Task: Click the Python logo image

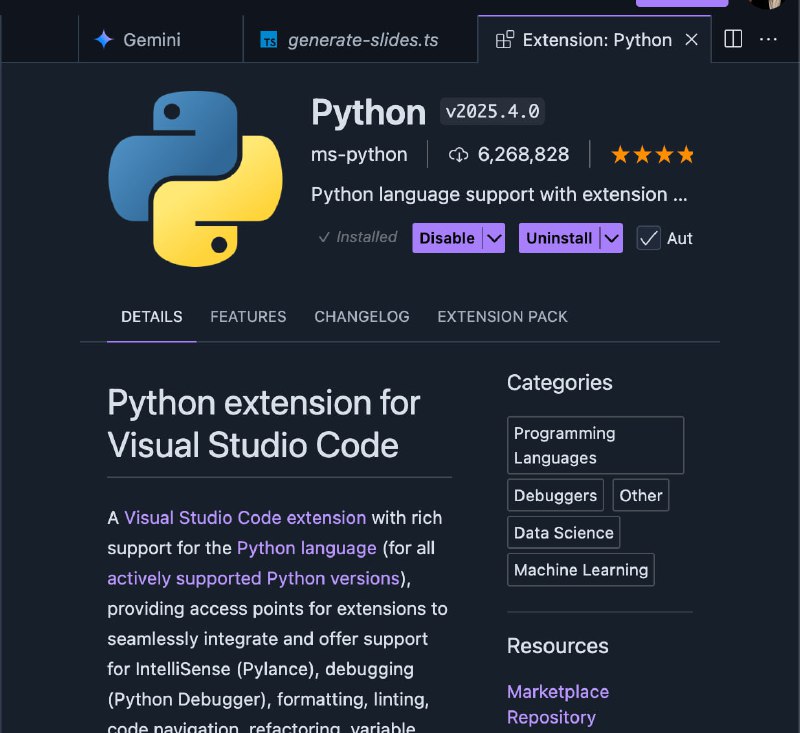Action: 195,179
